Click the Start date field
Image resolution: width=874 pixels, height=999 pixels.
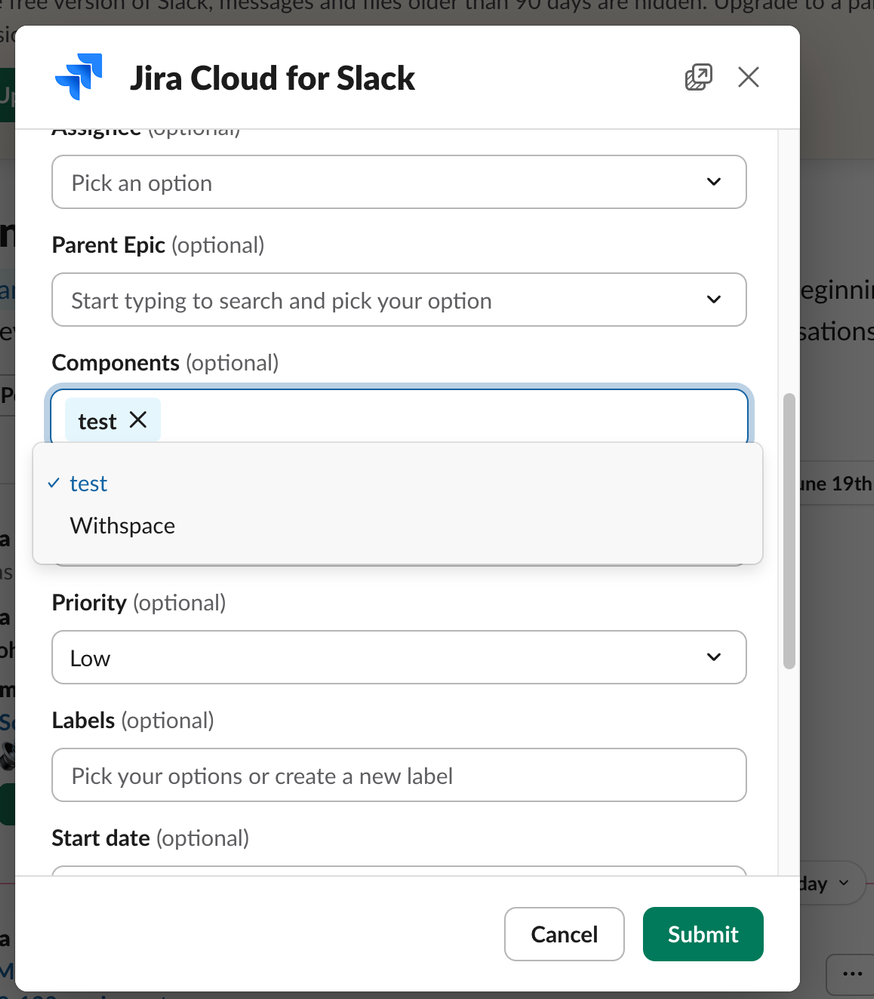398,871
